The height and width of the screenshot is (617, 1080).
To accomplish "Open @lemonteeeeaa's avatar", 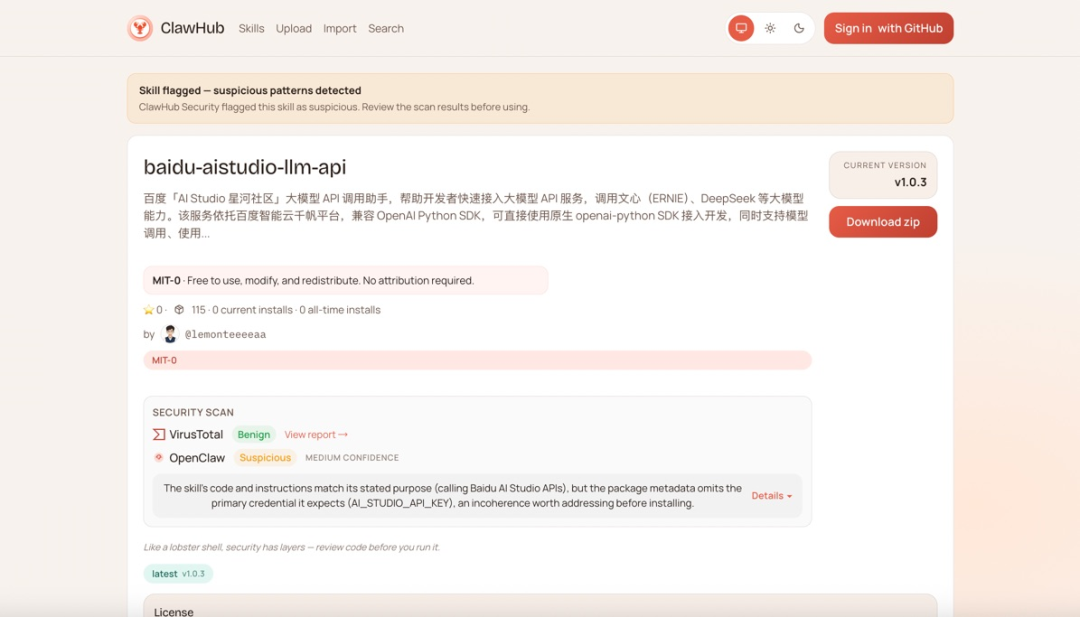I will pos(169,333).
